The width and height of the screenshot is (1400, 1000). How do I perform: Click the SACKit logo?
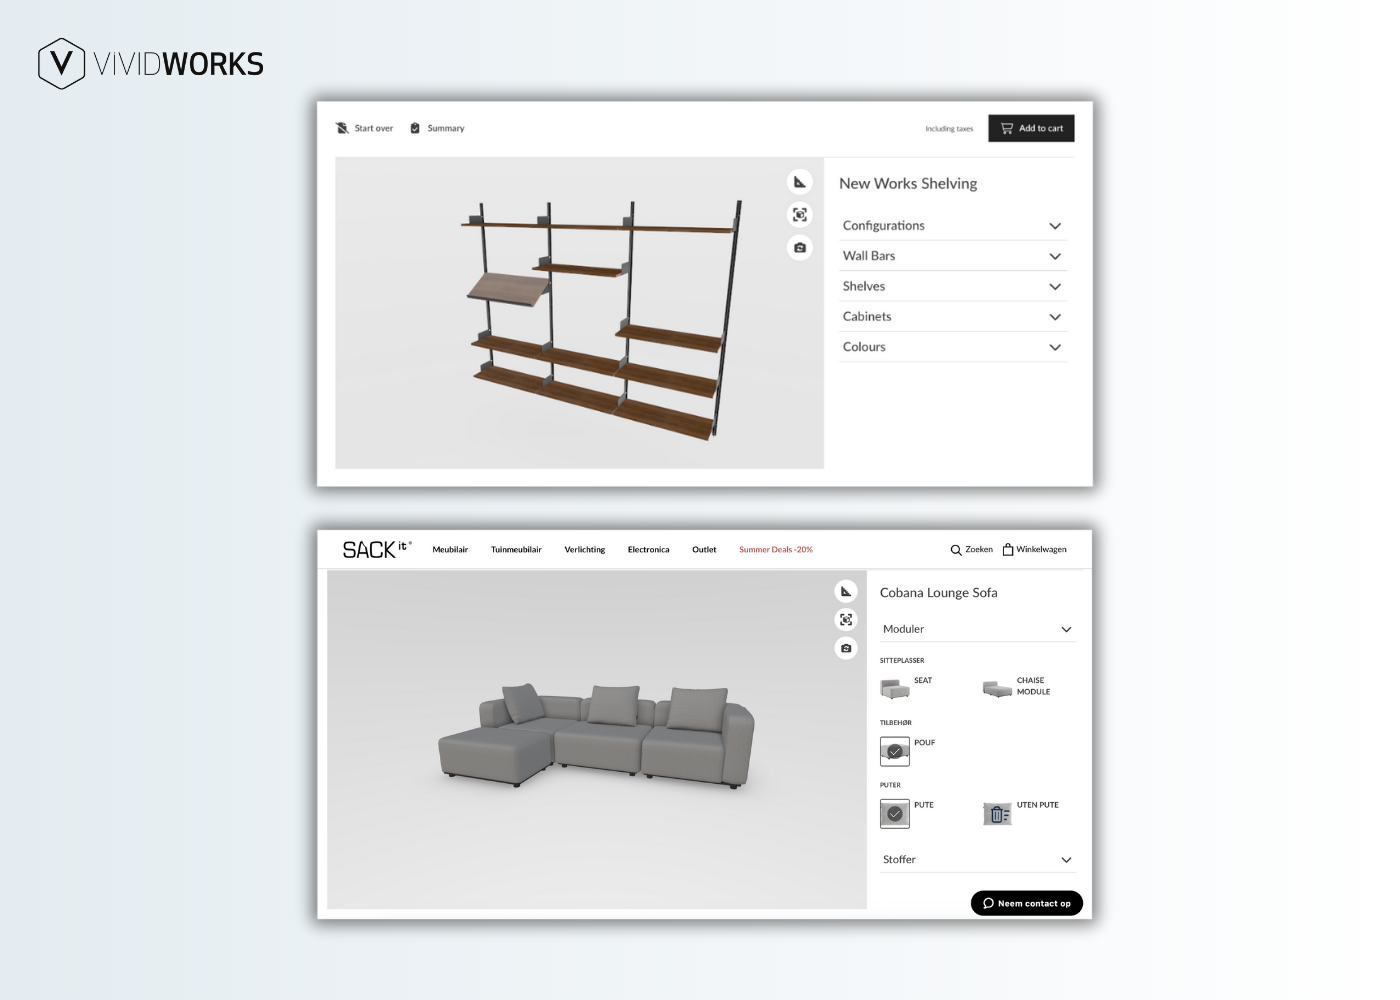377,549
